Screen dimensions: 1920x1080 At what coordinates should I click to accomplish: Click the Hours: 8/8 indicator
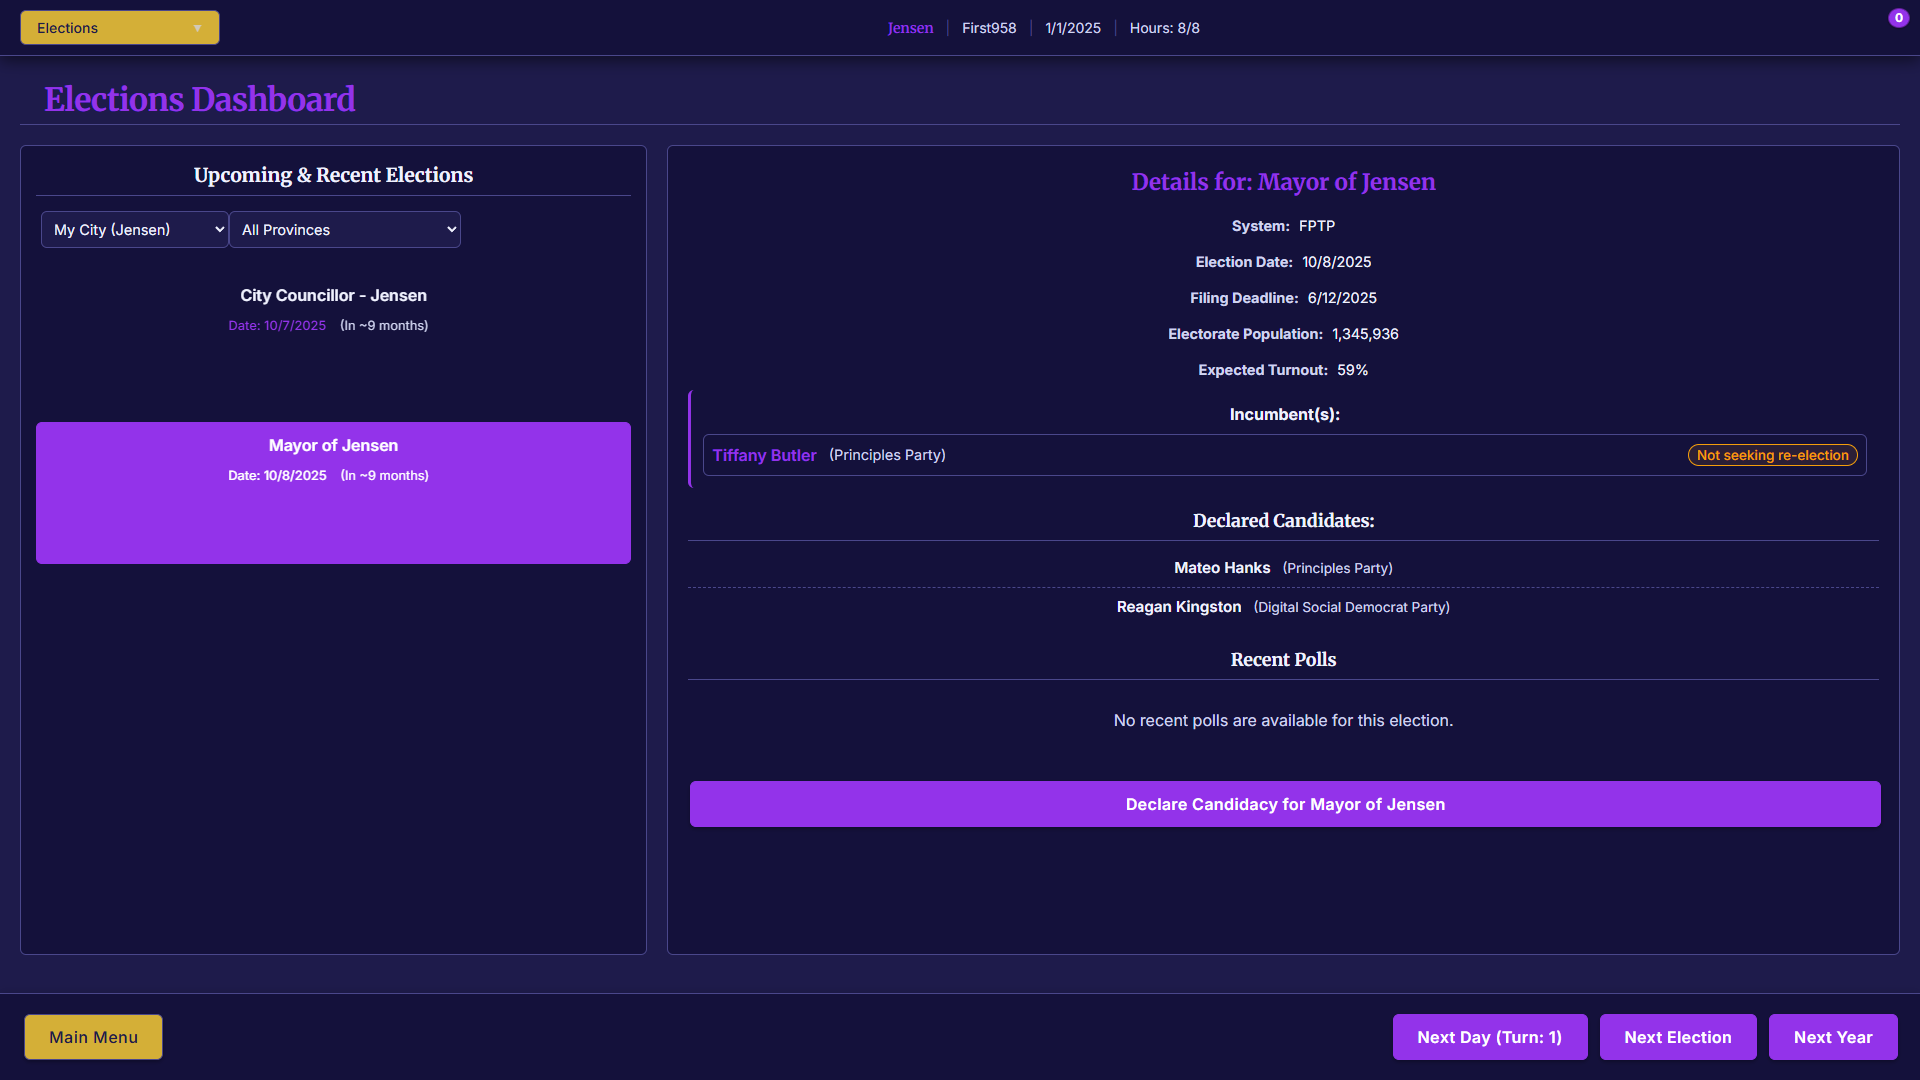[1164, 28]
